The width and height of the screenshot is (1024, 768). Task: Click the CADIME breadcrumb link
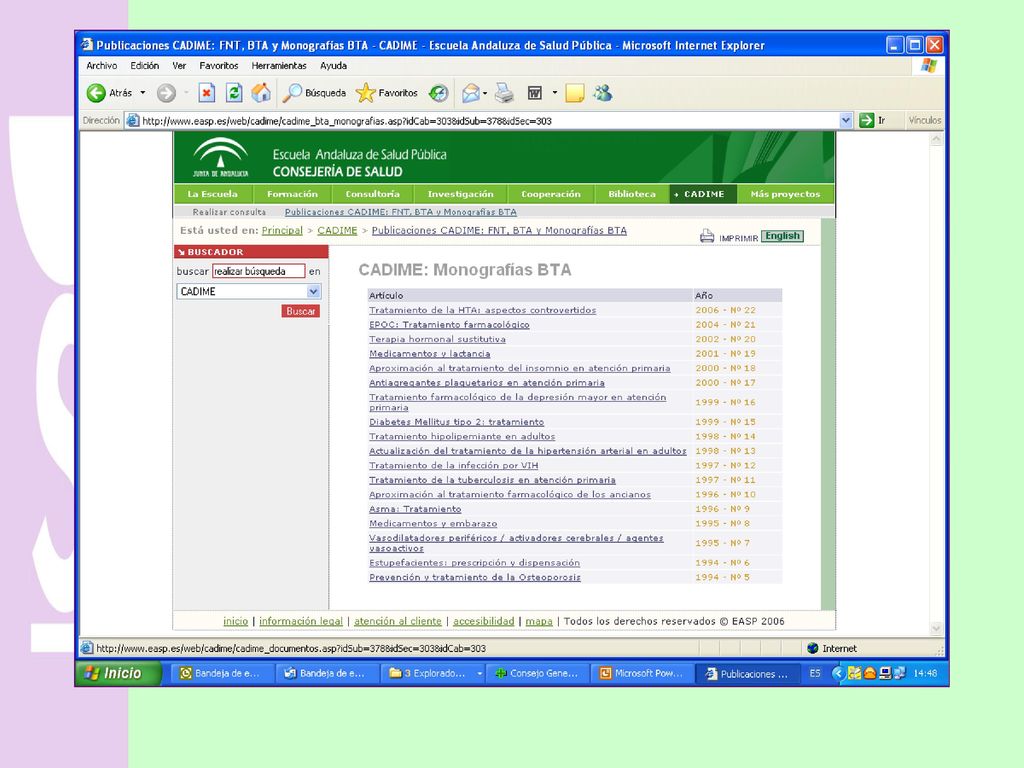coord(337,231)
